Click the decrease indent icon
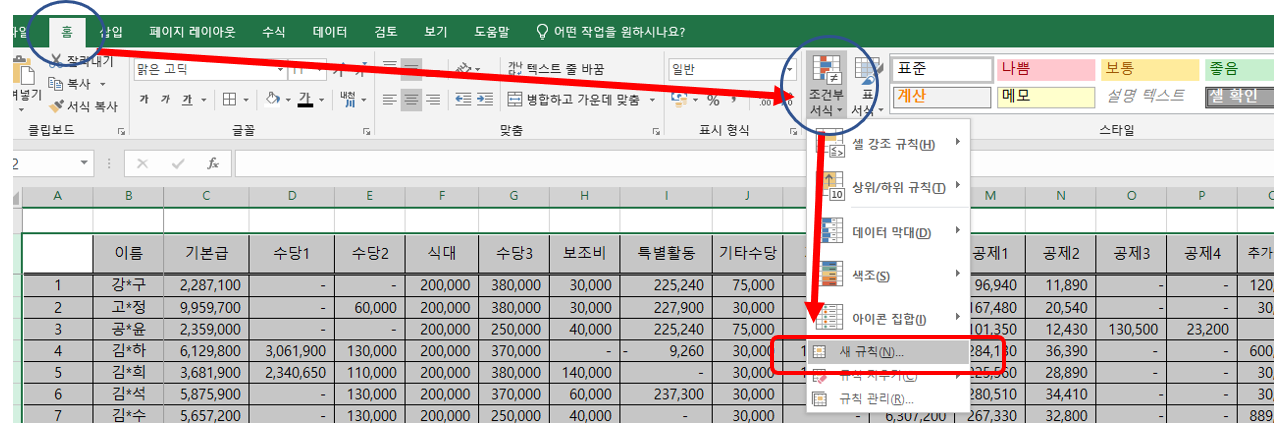This screenshot has height=430, width=1287. point(463,99)
